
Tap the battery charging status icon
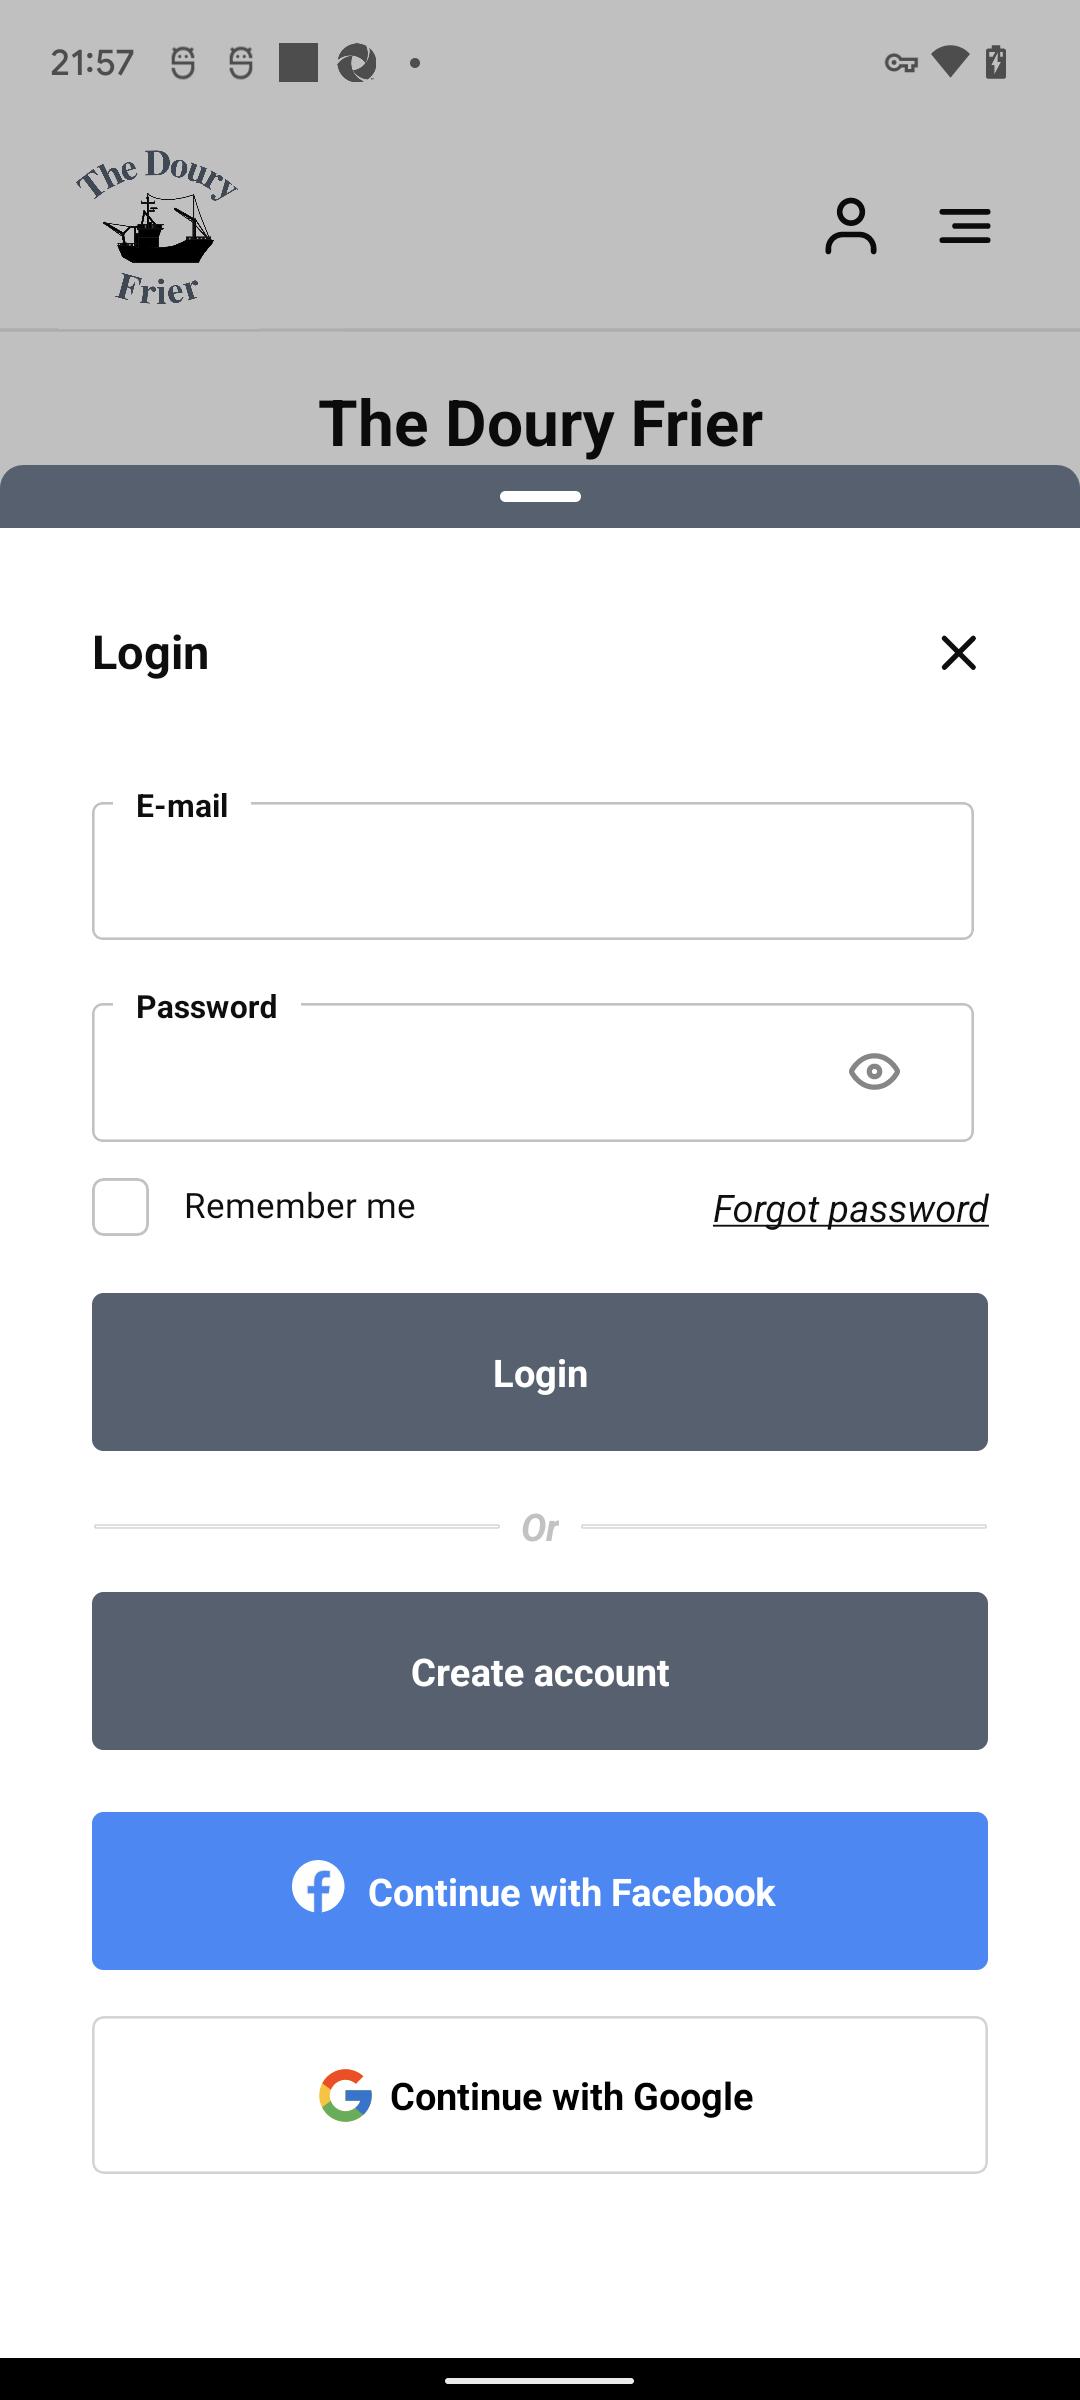(996, 62)
